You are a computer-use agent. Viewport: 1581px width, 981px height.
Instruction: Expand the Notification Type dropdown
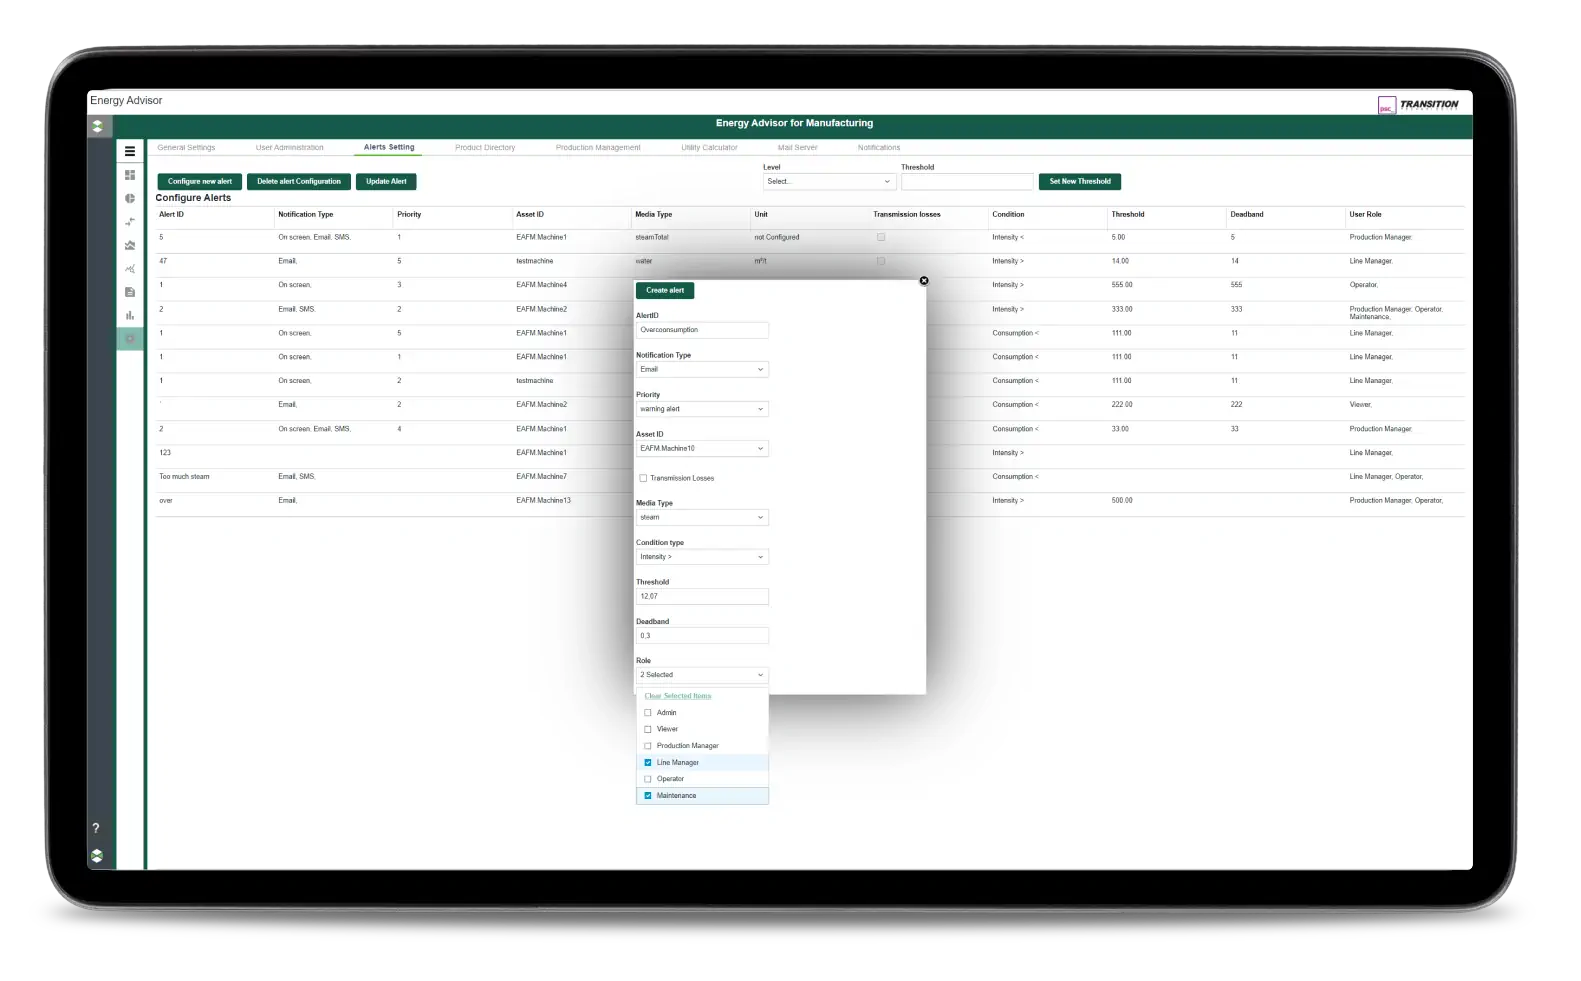pyautogui.click(x=702, y=370)
